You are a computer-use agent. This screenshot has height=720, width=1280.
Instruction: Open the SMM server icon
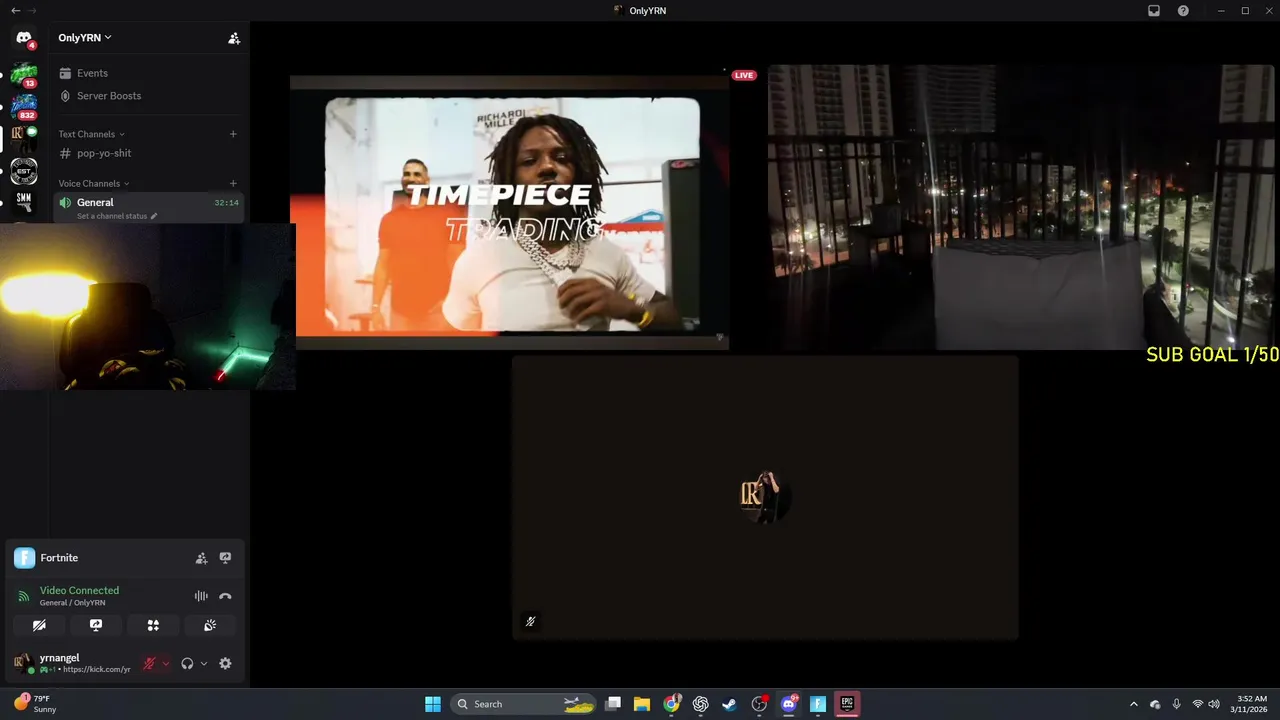[x=24, y=201]
